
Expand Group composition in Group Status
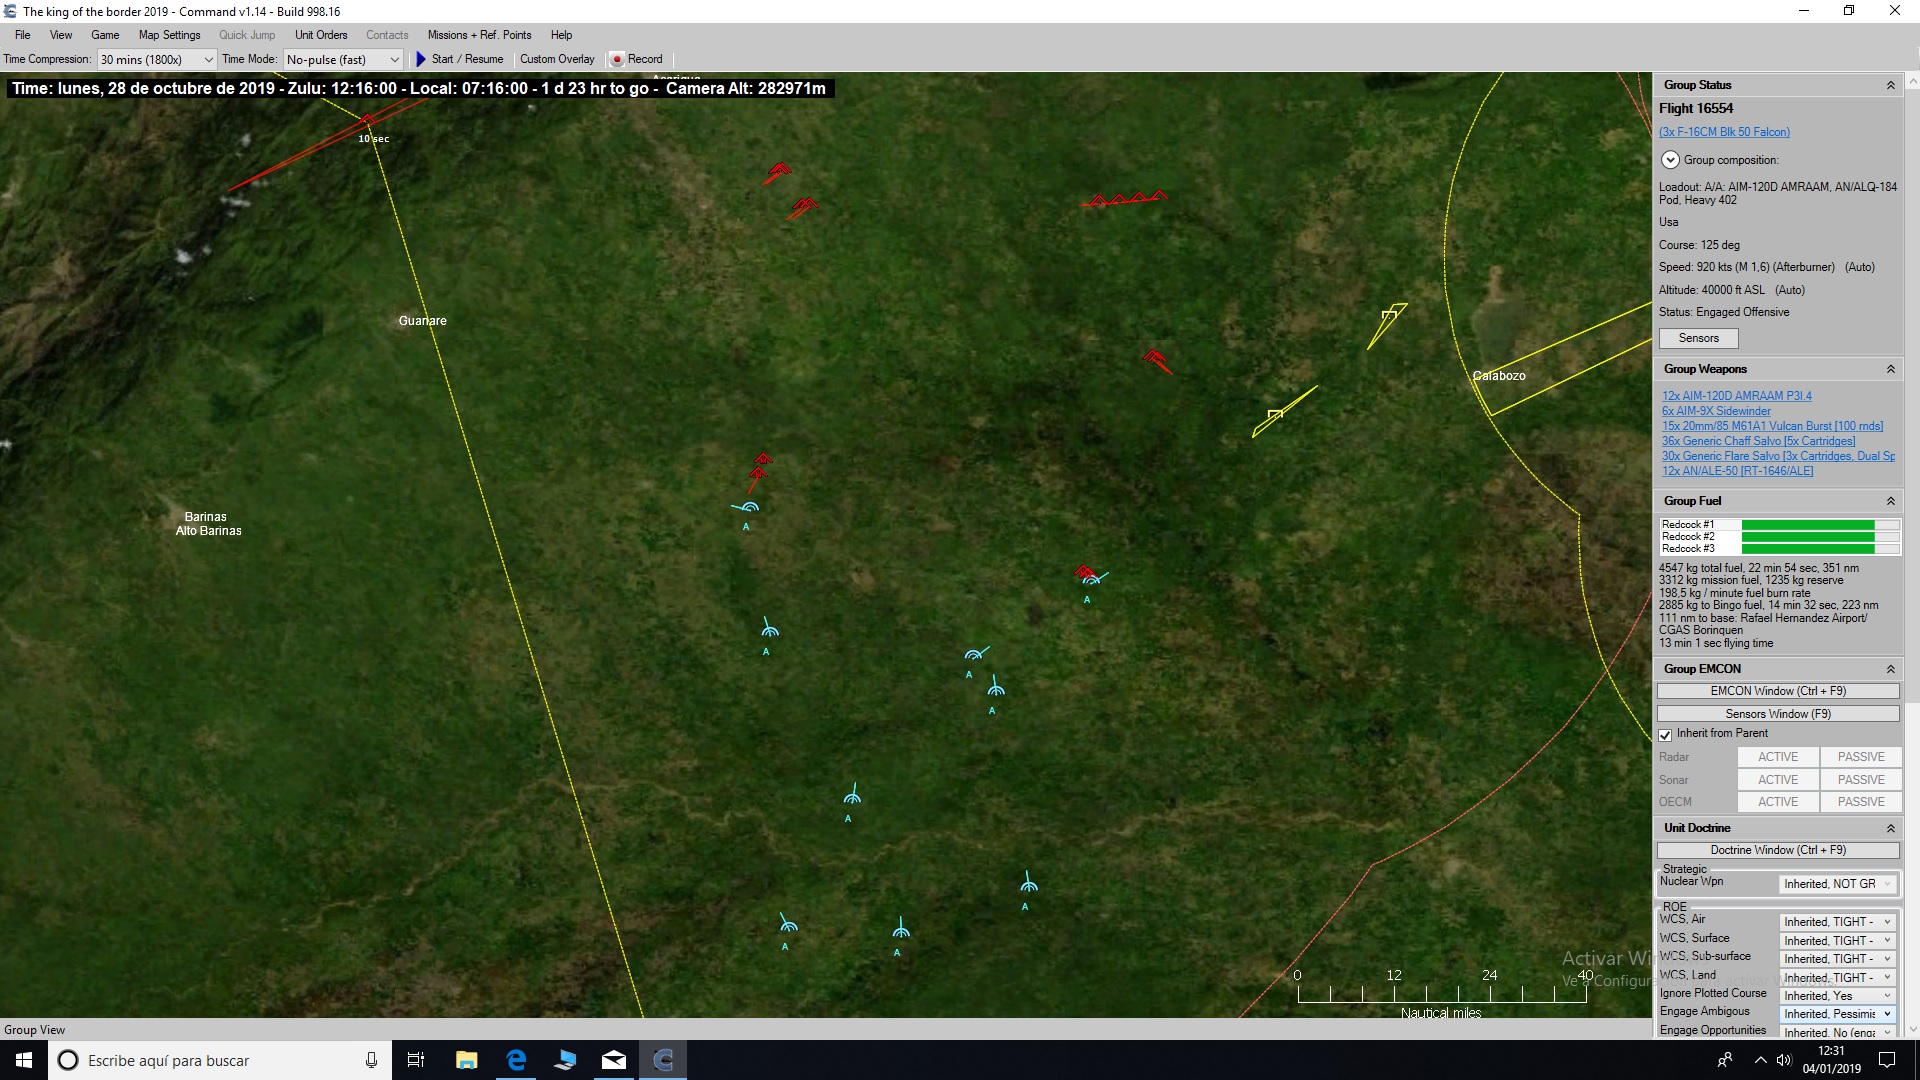pyautogui.click(x=1669, y=159)
